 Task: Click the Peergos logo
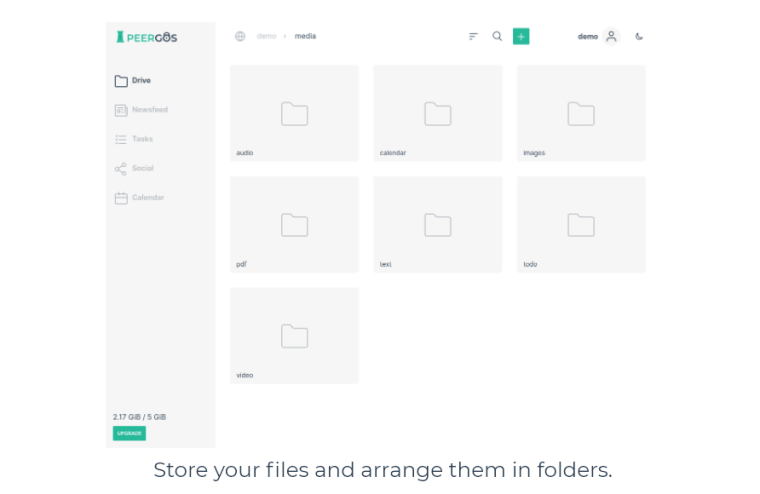146,37
